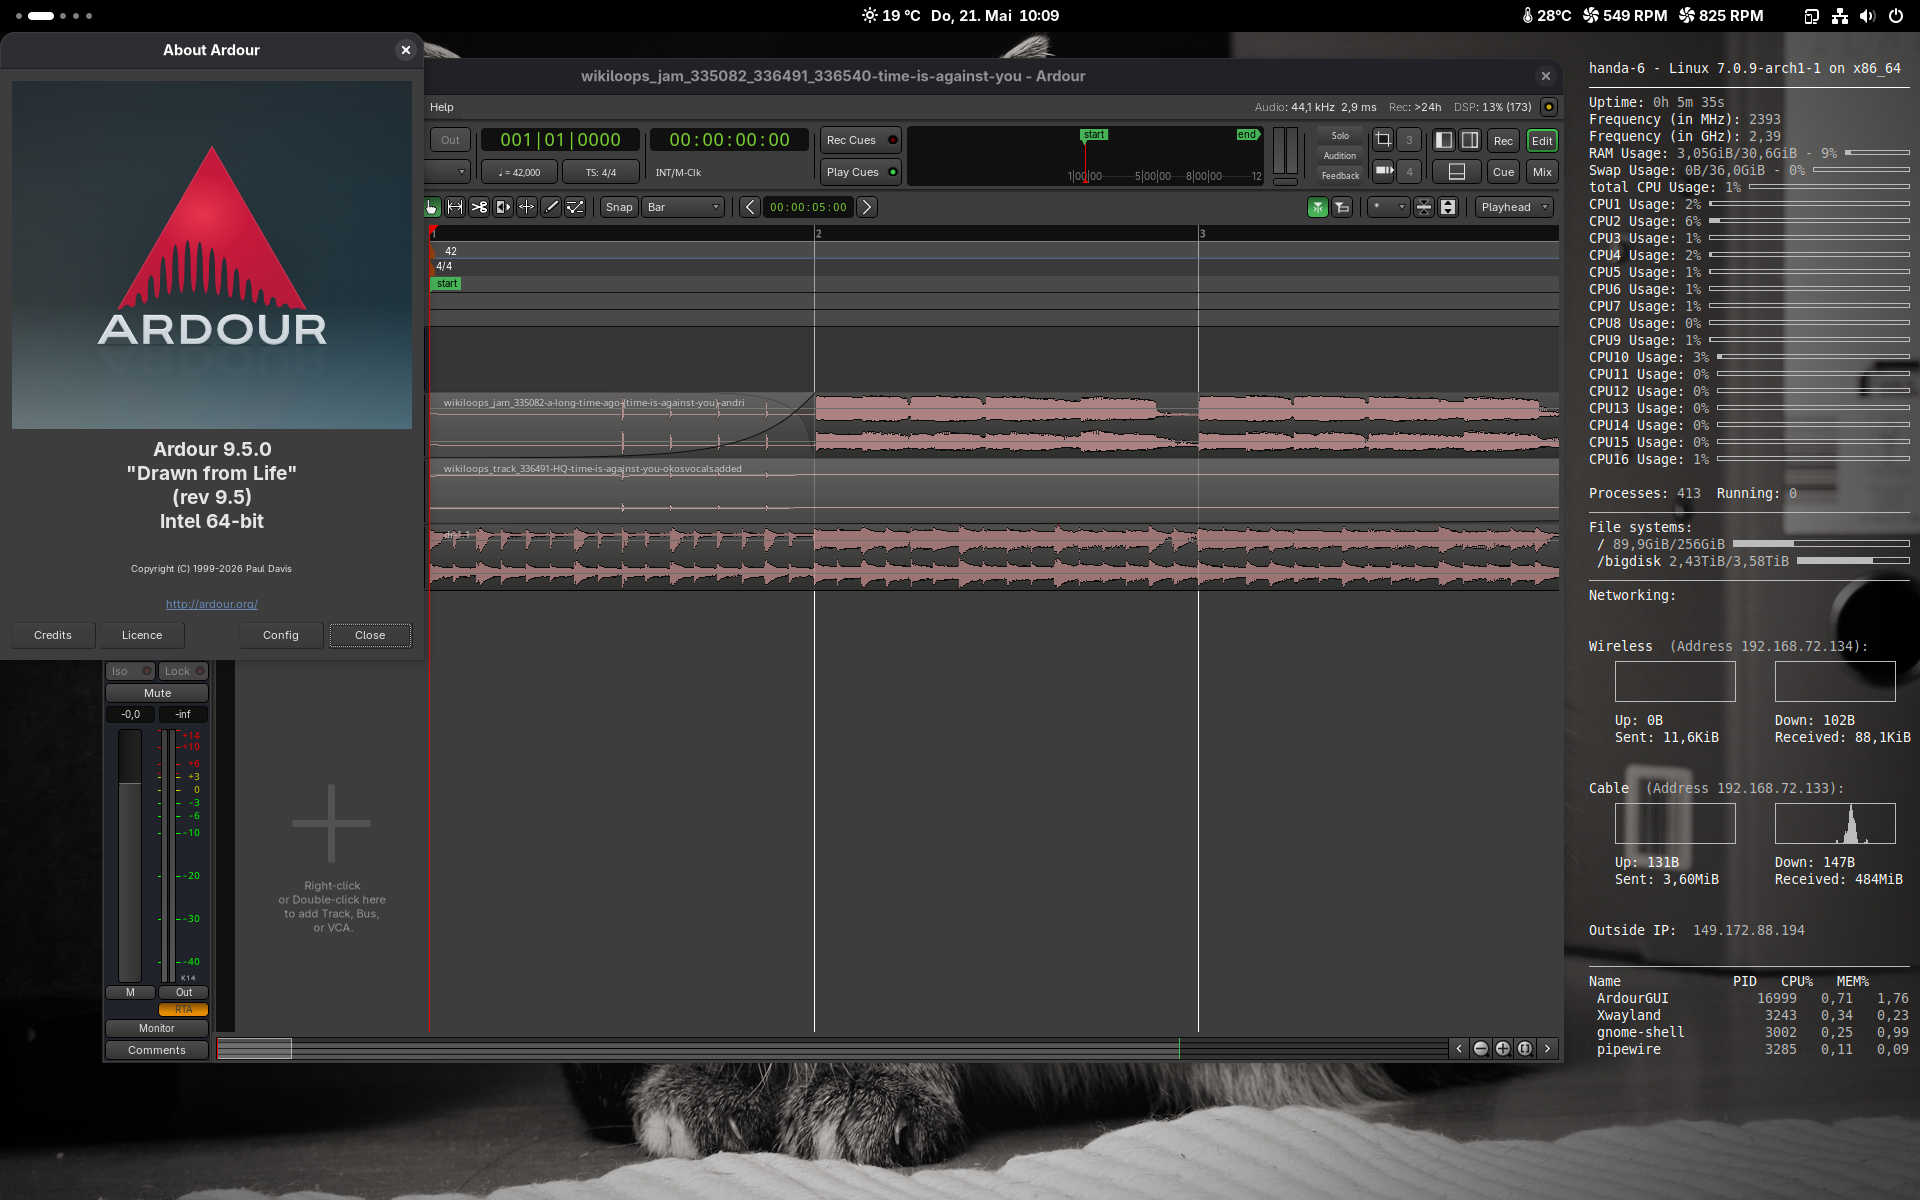Select the Audition tool icon
This screenshot has width=1920, height=1200.
pos(503,207)
